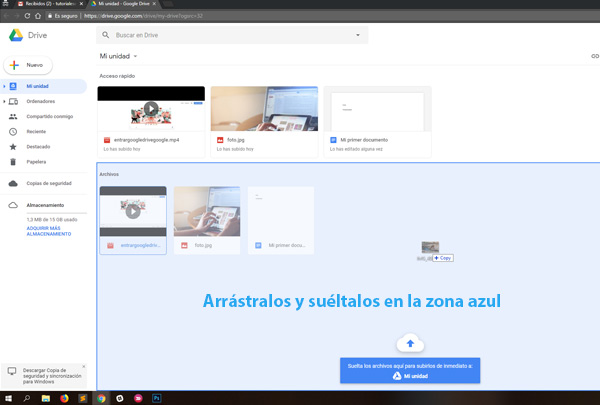The image size is (600, 405).
Task: Click the Compartido conmigo people icon
Action: [x=13, y=116]
